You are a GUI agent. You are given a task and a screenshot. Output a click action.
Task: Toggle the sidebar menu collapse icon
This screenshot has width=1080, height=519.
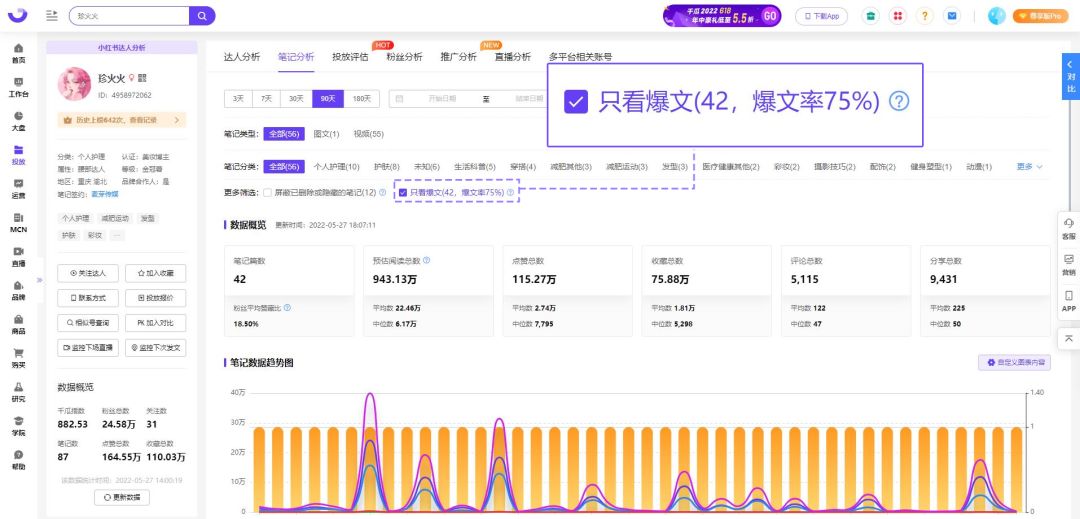[52, 16]
